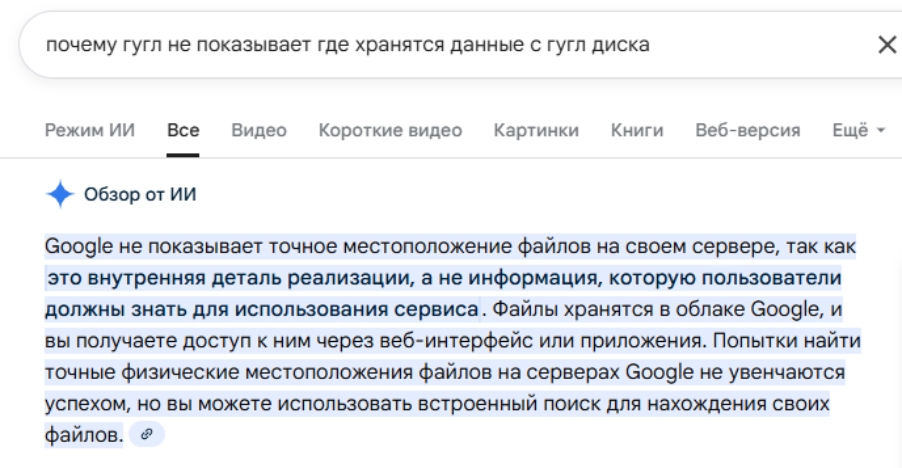
Task: Click inside the search query field
Action: (x=400, y=44)
